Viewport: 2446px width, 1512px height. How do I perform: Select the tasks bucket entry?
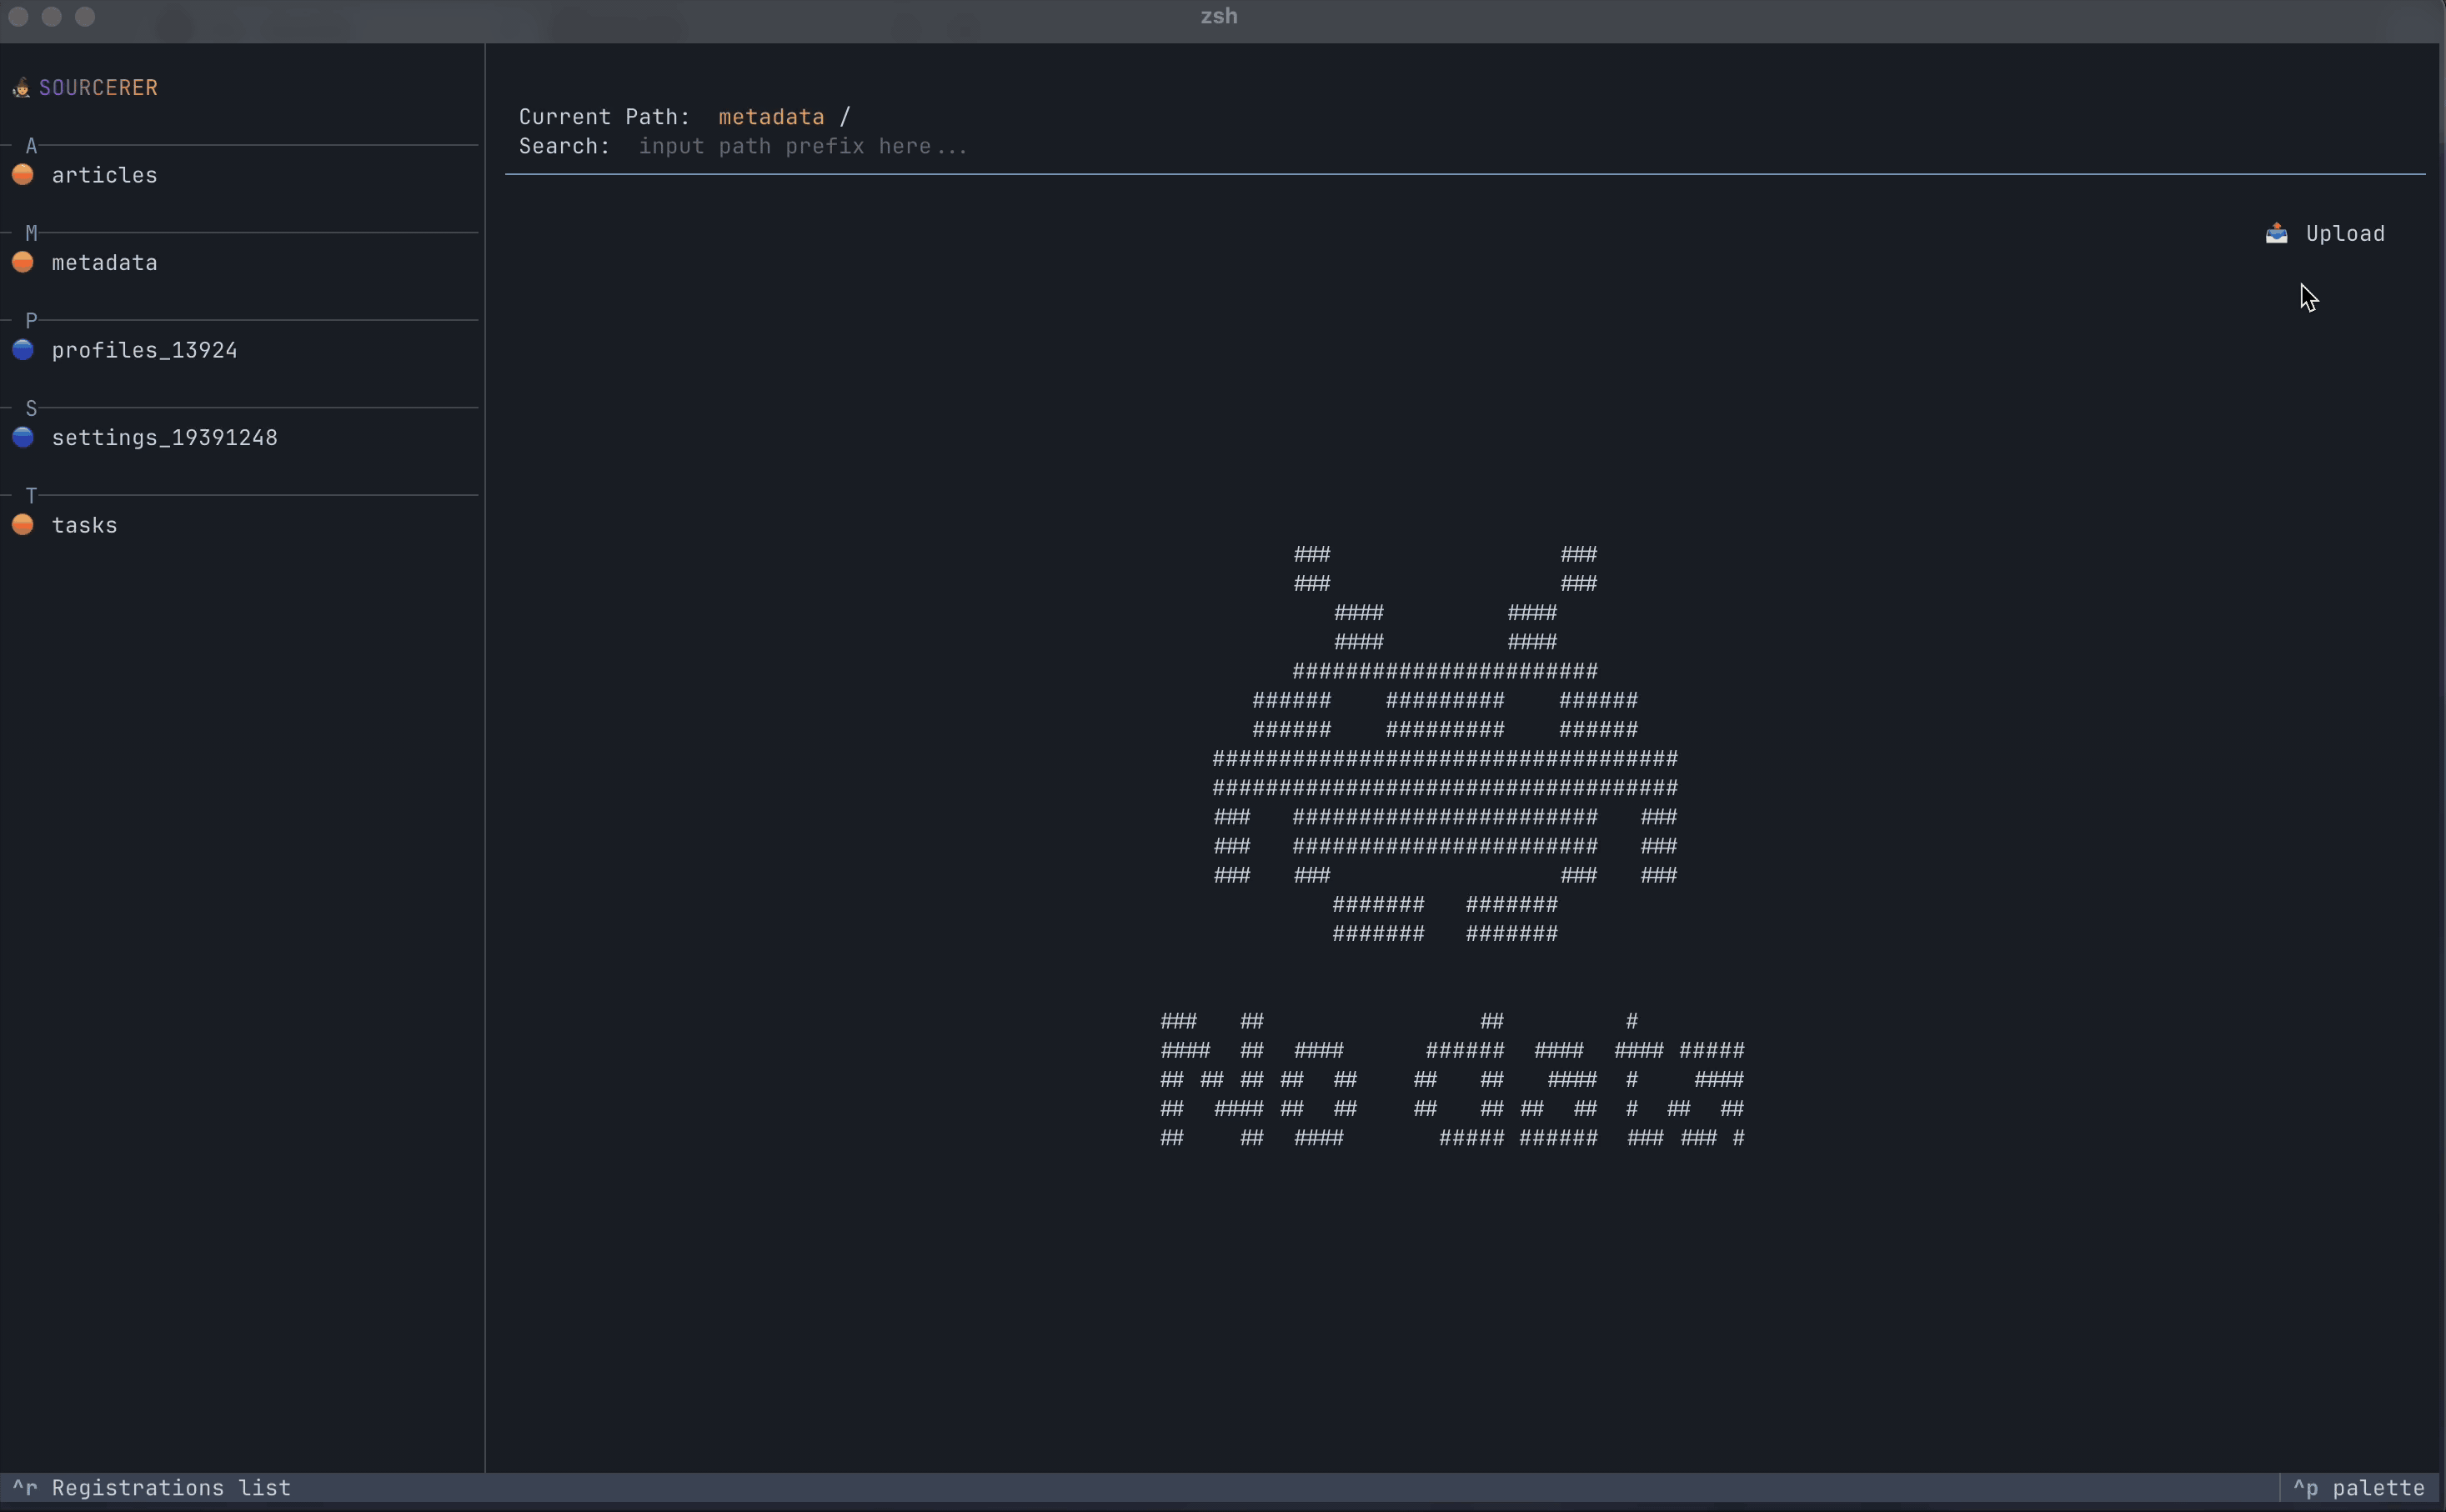pos(85,524)
